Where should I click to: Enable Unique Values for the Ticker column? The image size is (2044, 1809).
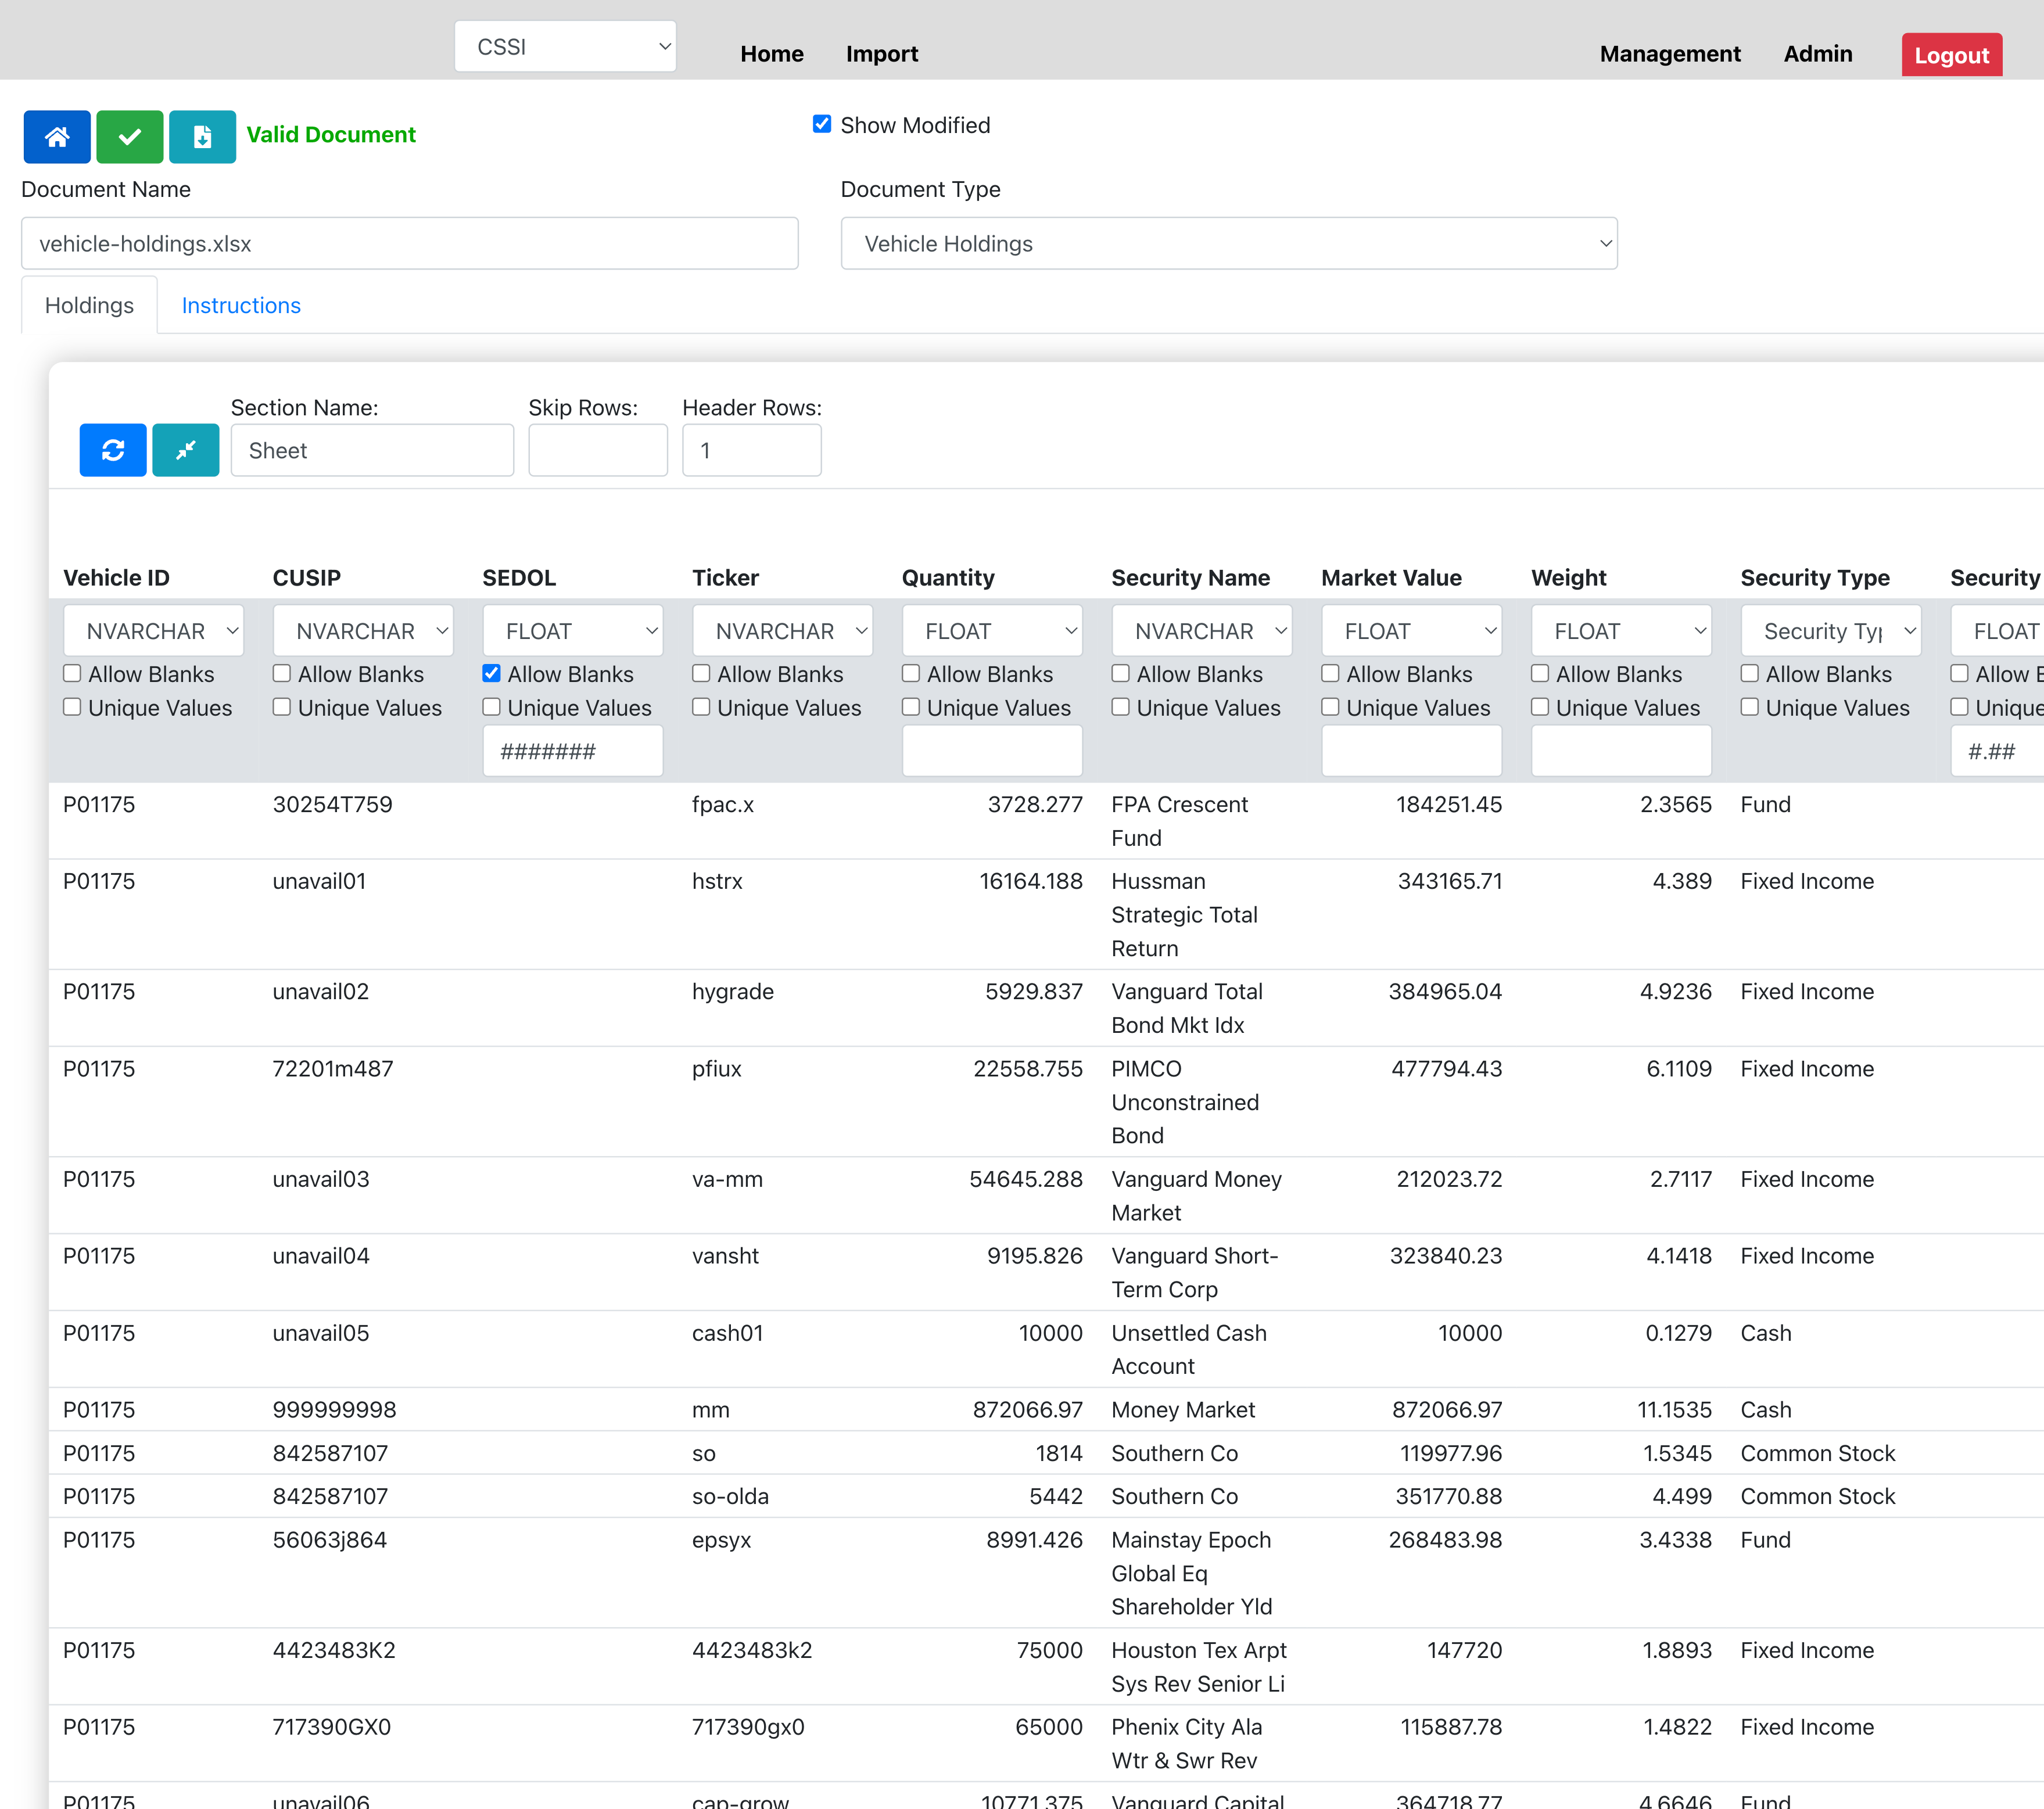click(700, 707)
